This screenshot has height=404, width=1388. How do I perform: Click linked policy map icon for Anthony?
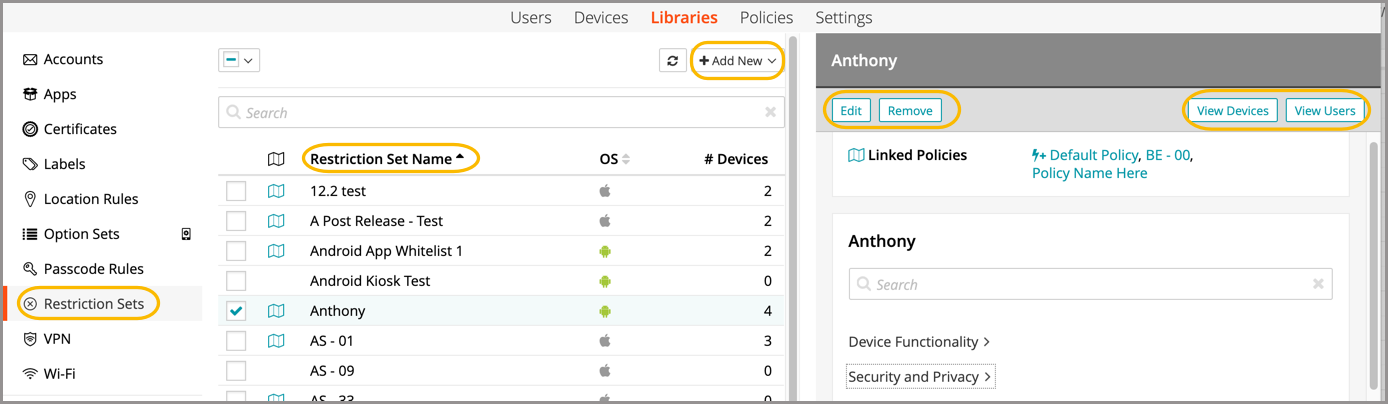tap(276, 311)
